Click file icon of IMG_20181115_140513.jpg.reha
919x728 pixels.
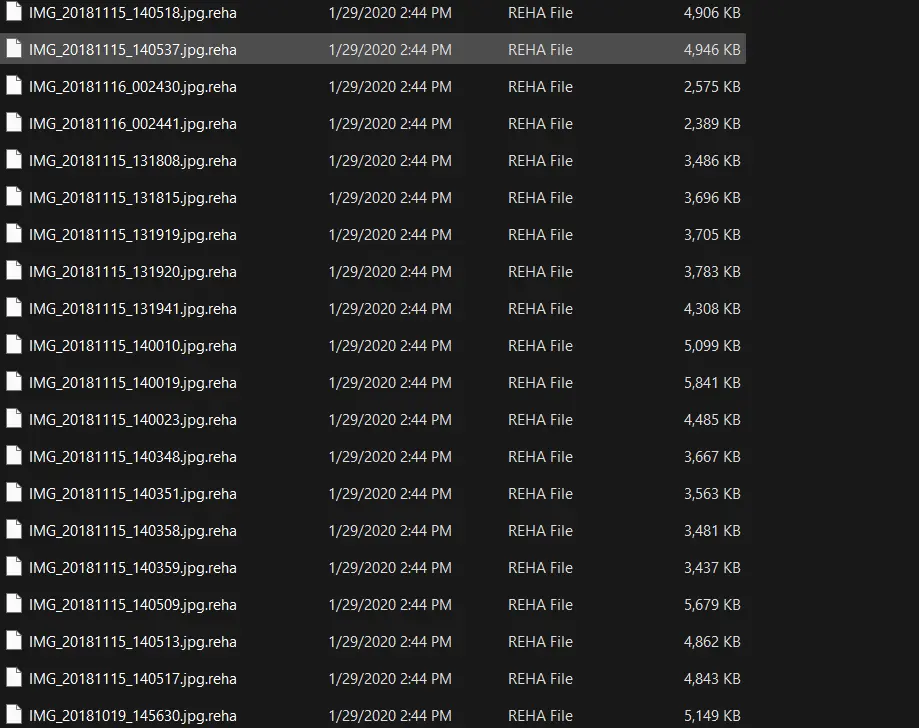(x=14, y=640)
